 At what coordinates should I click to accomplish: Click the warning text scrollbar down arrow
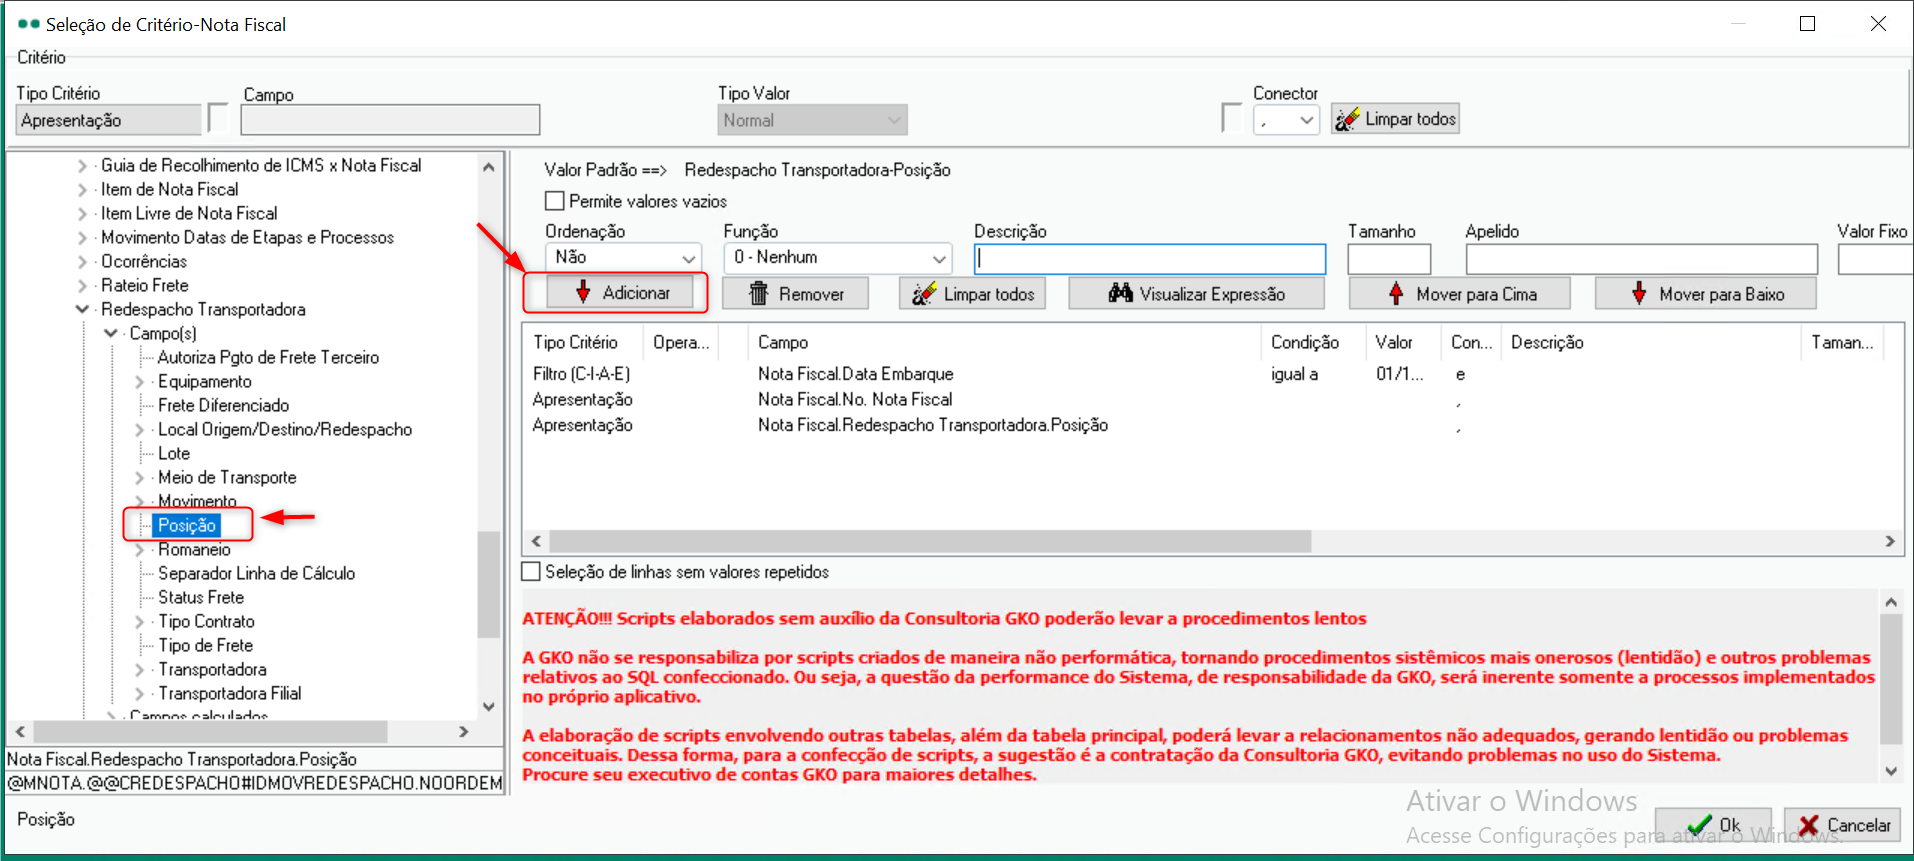click(x=1891, y=771)
